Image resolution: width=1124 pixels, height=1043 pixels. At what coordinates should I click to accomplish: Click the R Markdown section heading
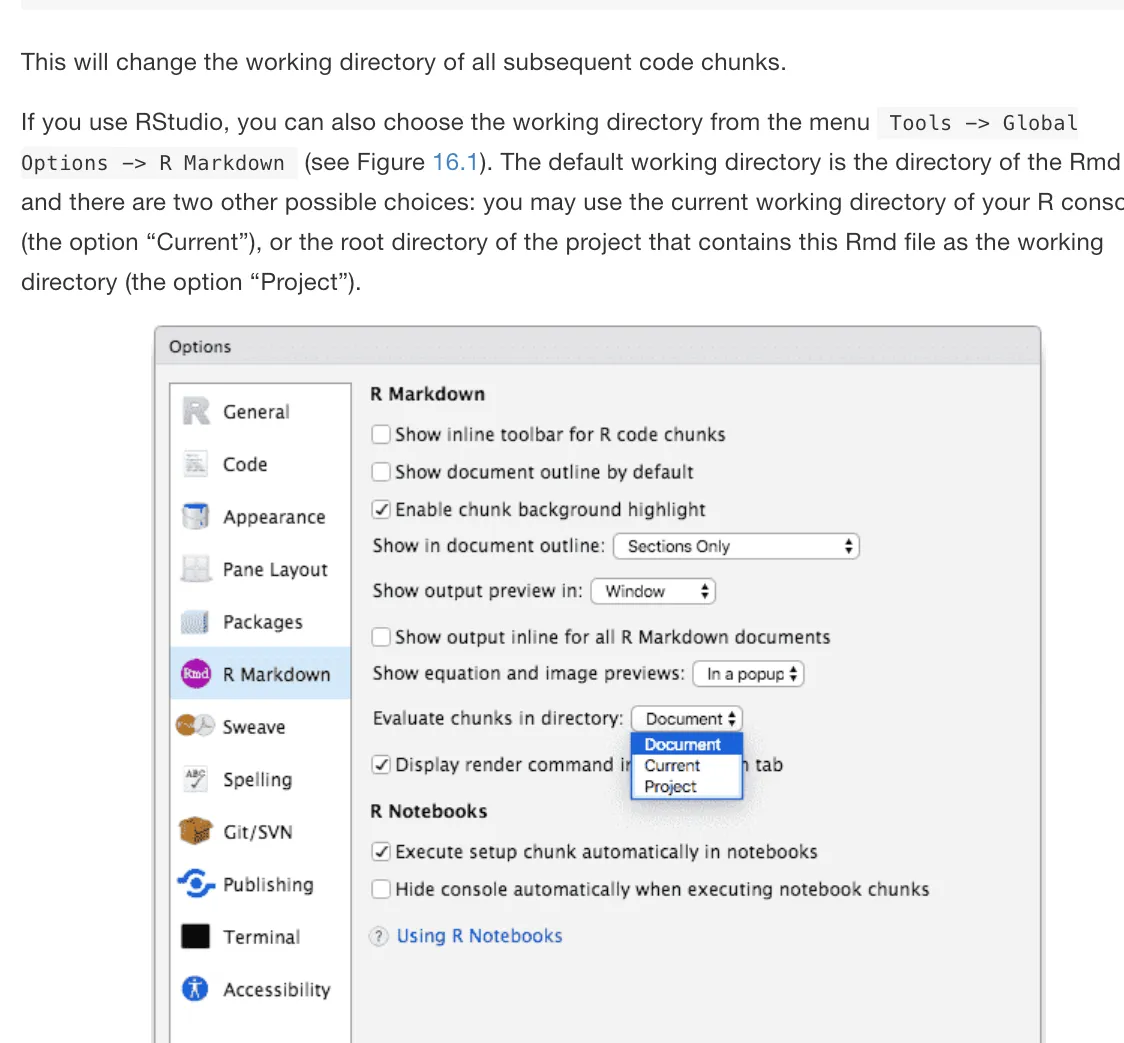(x=427, y=394)
